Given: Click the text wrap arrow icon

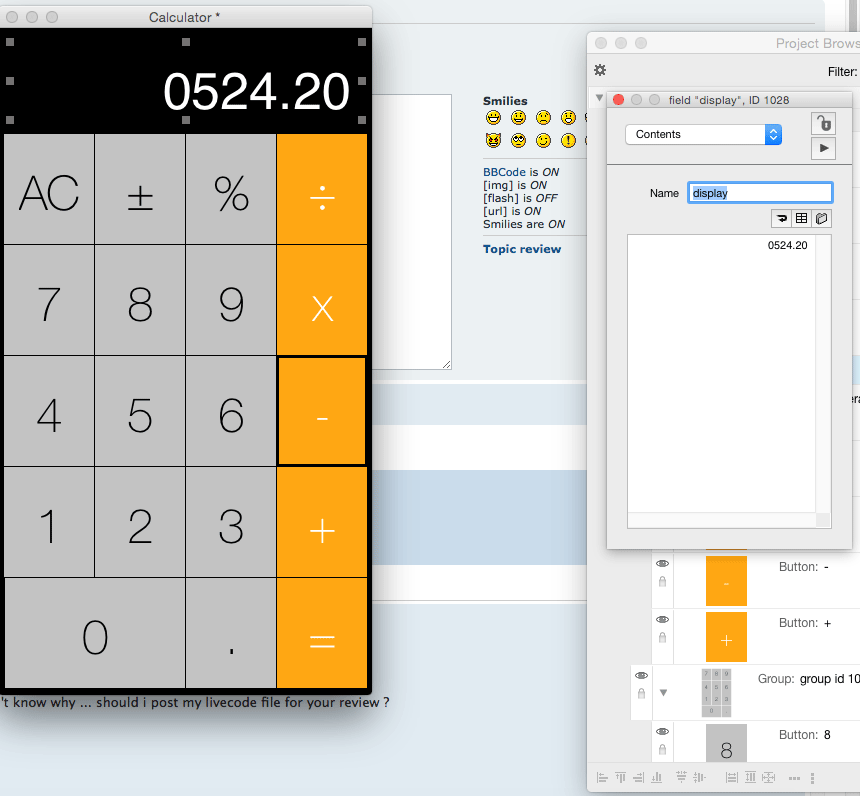Looking at the screenshot, I should [781, 218].
